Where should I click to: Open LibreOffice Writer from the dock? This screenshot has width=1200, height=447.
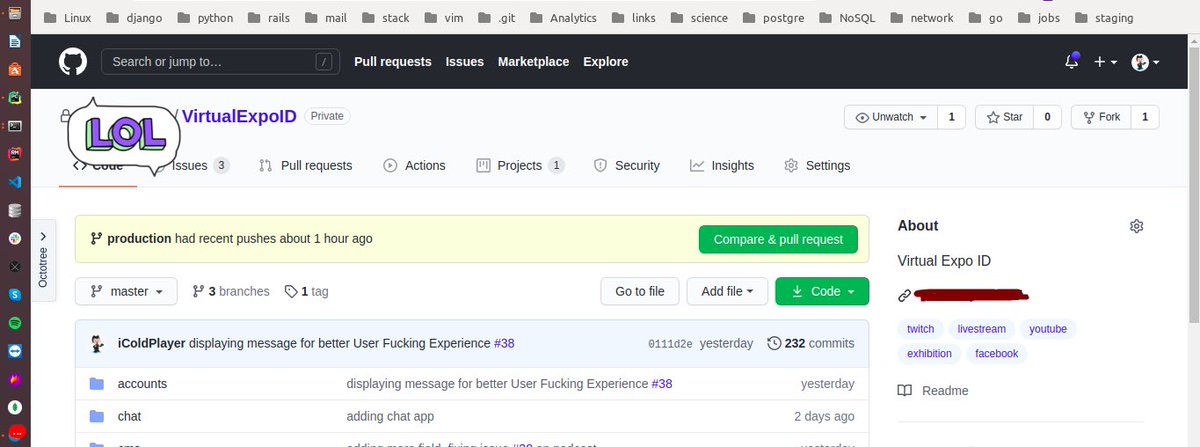coord(15,41)
